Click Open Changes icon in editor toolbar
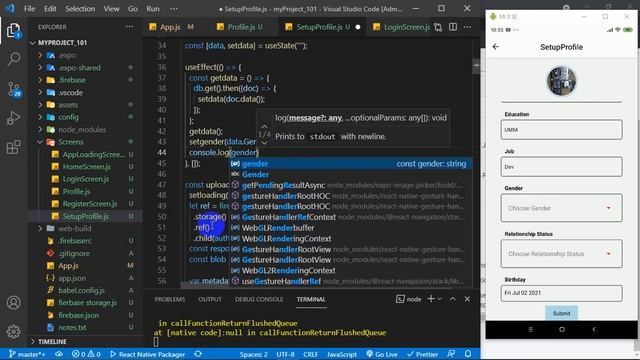The image size is (640, 360). 438,27
